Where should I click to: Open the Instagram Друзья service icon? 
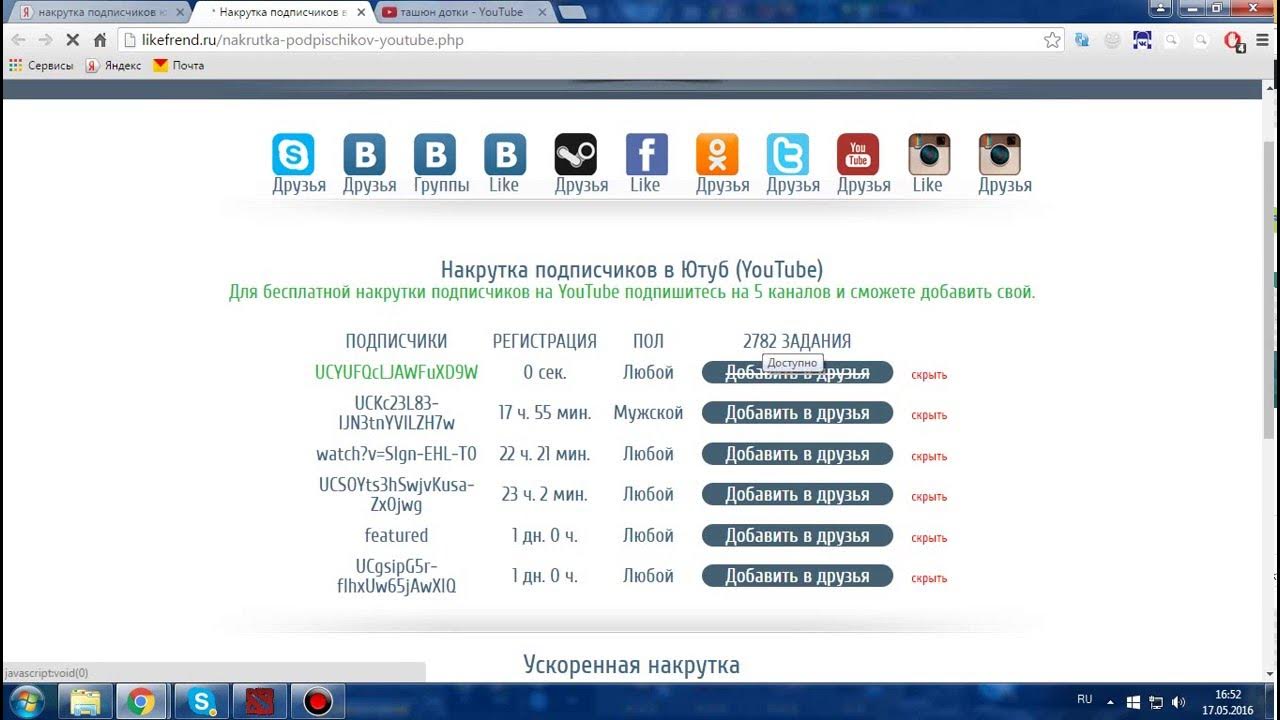[1000, 155]
